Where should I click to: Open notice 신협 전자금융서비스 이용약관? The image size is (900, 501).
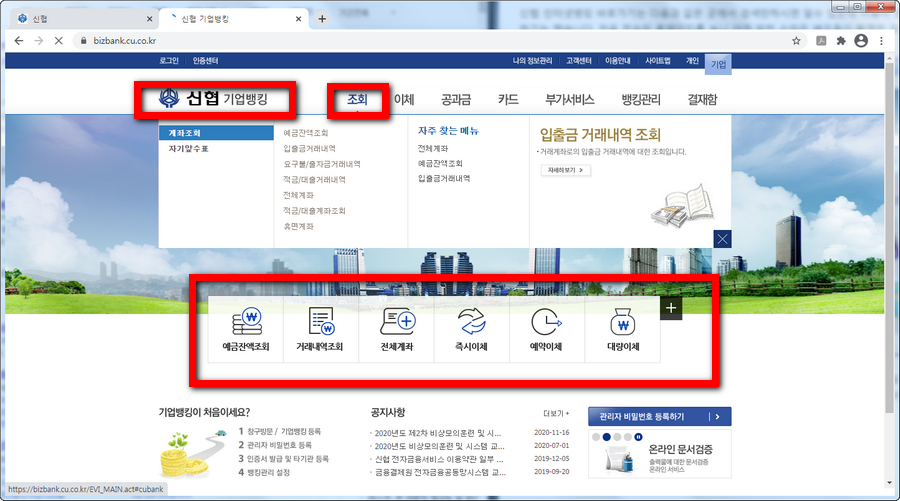coord(439,459)
